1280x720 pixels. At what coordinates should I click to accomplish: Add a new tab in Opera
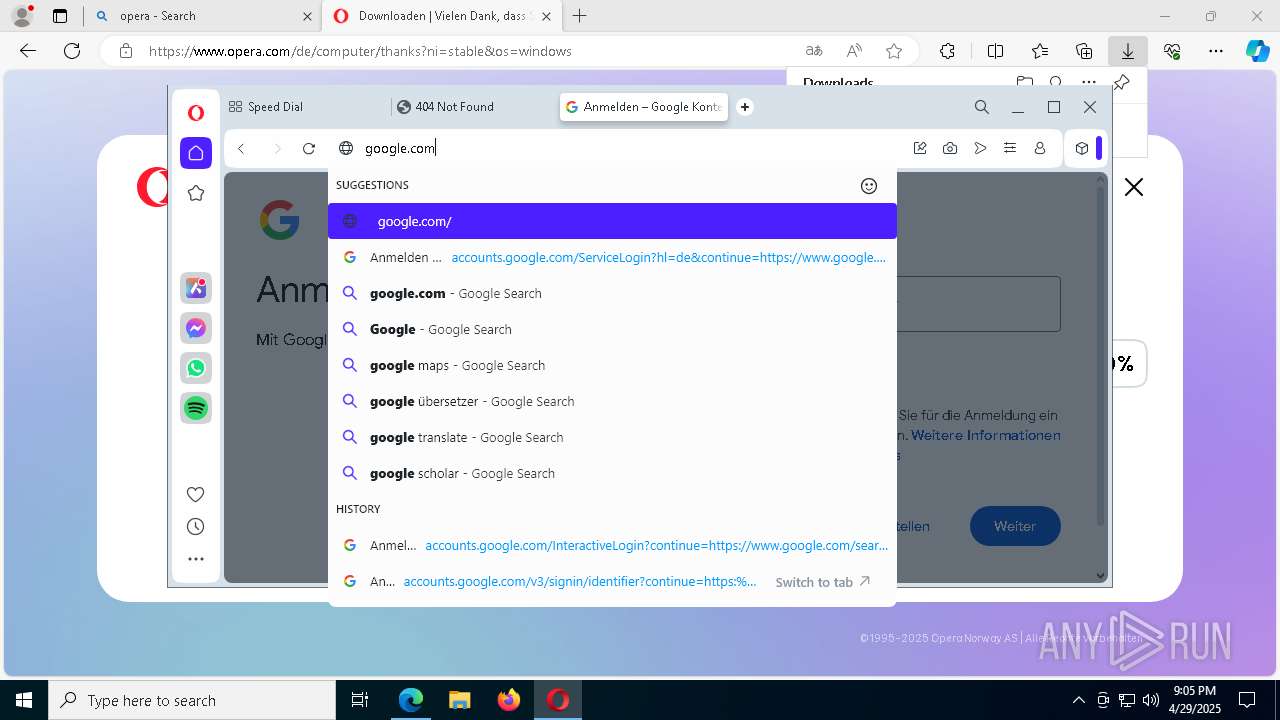click(x=745, y=107)
